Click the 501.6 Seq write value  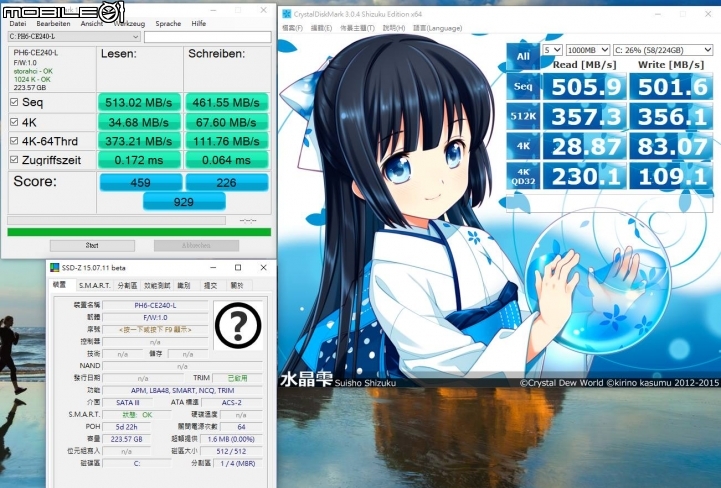(671, 86)
